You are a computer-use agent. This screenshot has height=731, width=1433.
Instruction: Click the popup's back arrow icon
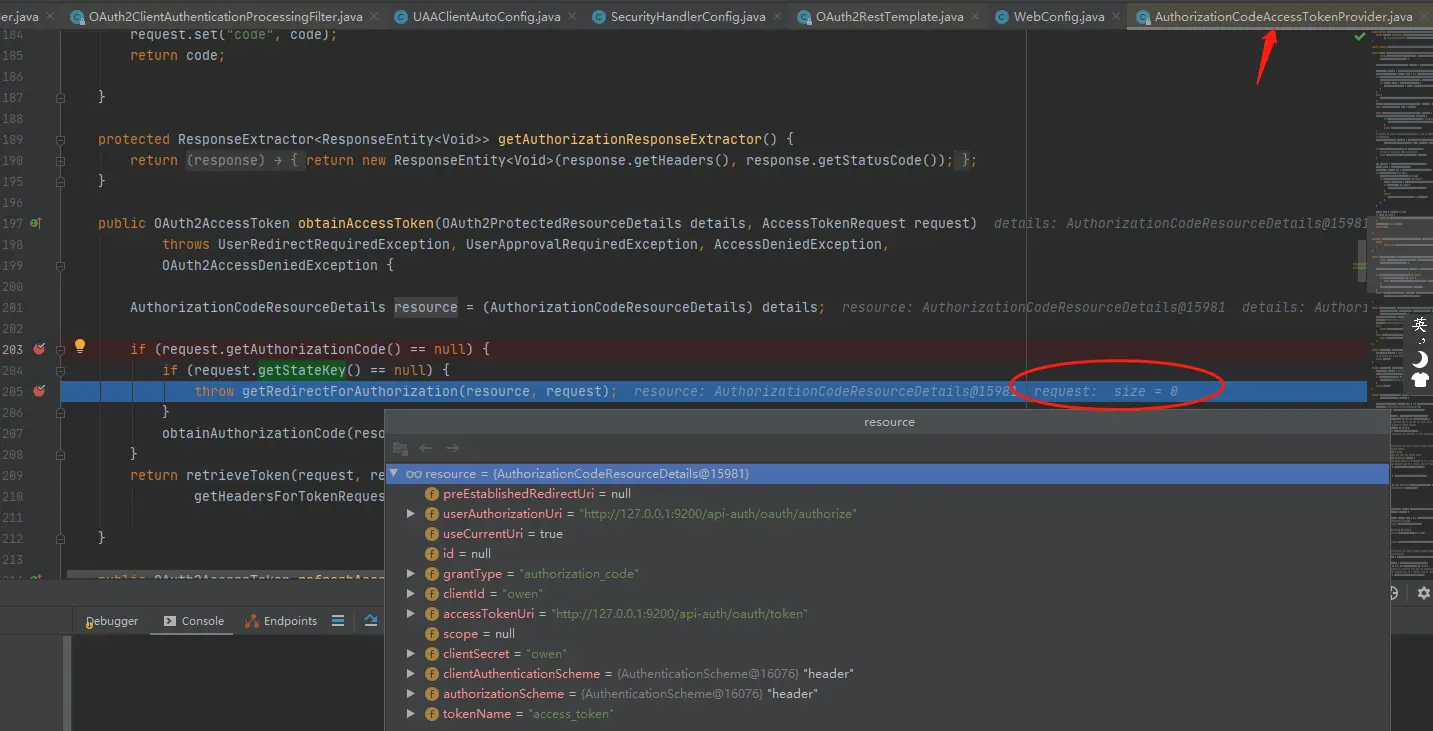click(x=426, y=449)
